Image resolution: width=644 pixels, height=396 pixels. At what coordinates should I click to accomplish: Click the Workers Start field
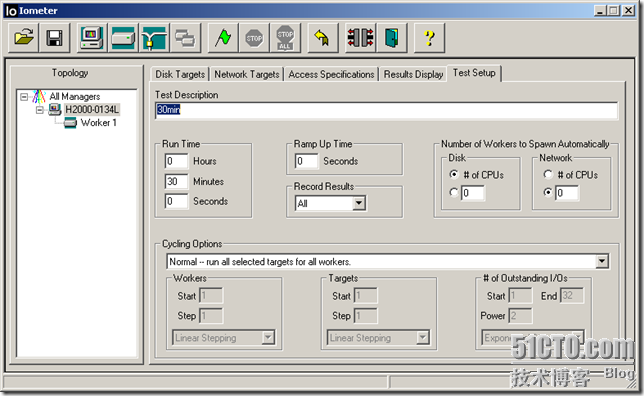click(211, 296)
